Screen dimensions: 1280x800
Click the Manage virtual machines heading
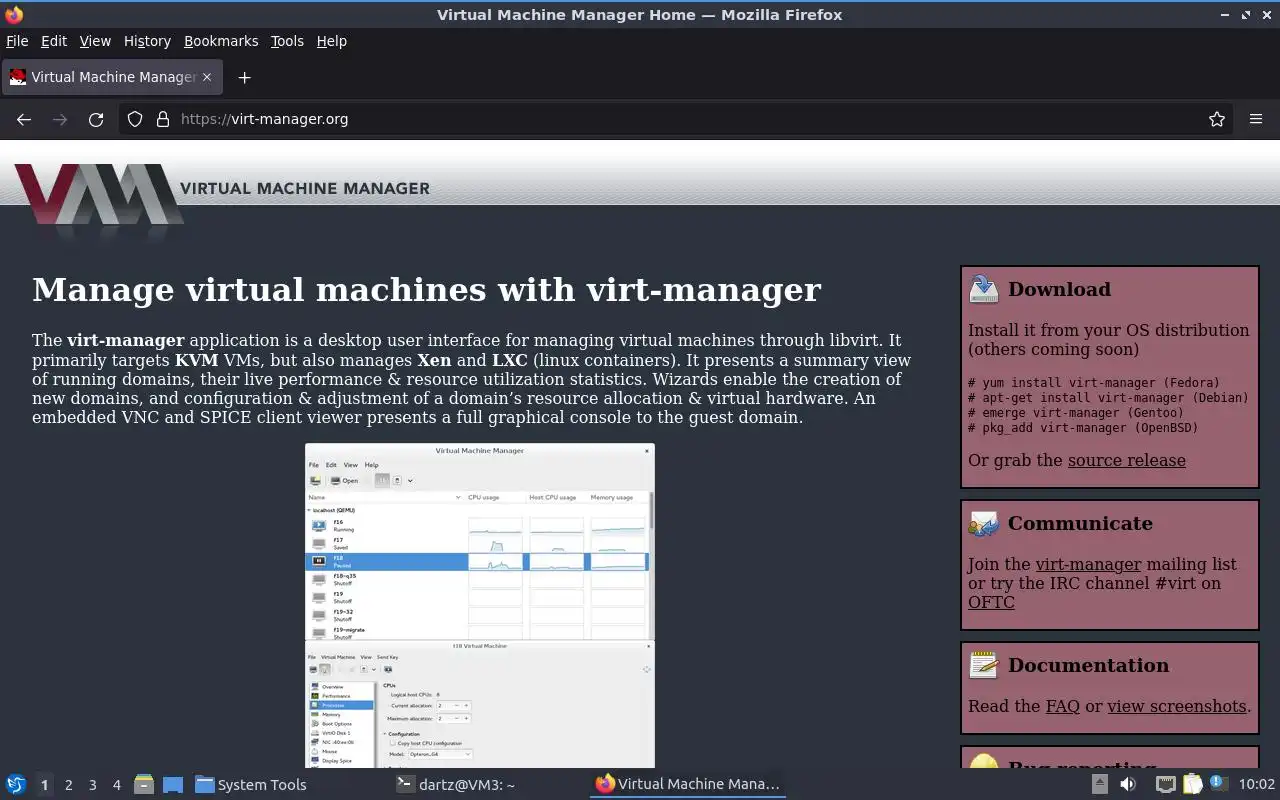click(x=426, y=290)
